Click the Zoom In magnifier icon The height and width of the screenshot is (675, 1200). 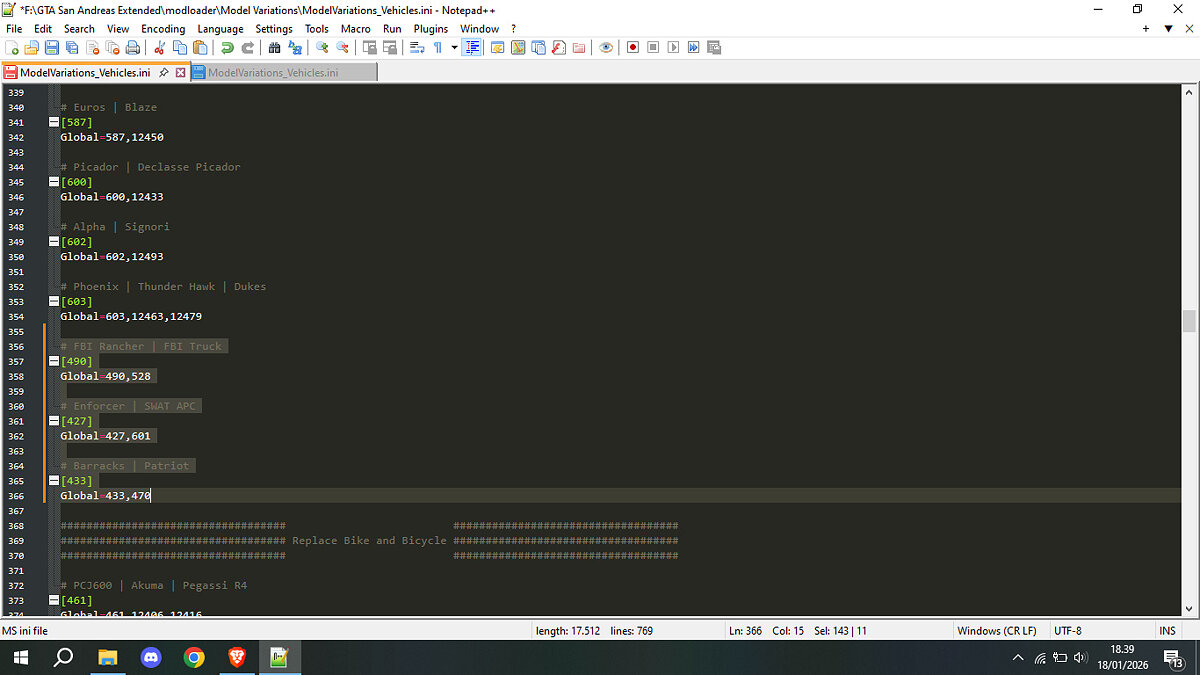click(x=321, y=47)
